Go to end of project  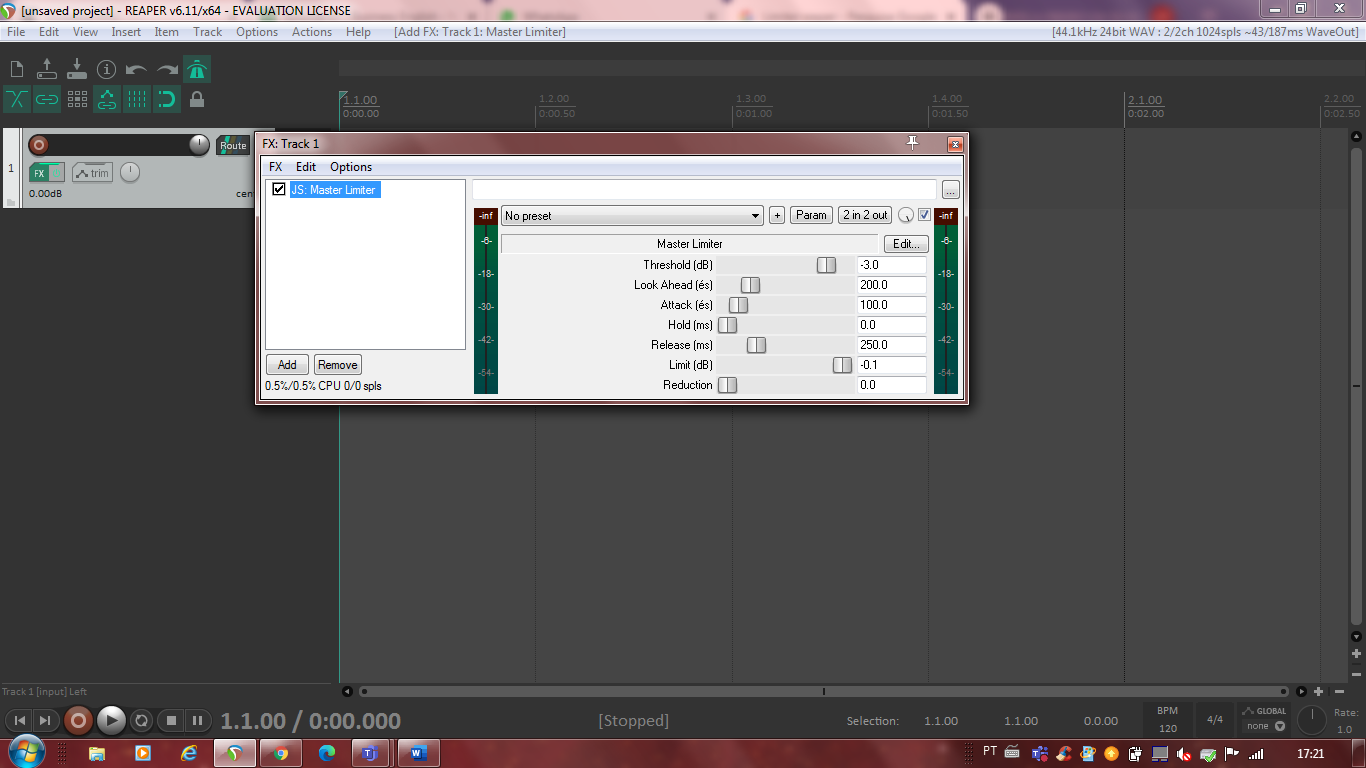click(45, 720)
